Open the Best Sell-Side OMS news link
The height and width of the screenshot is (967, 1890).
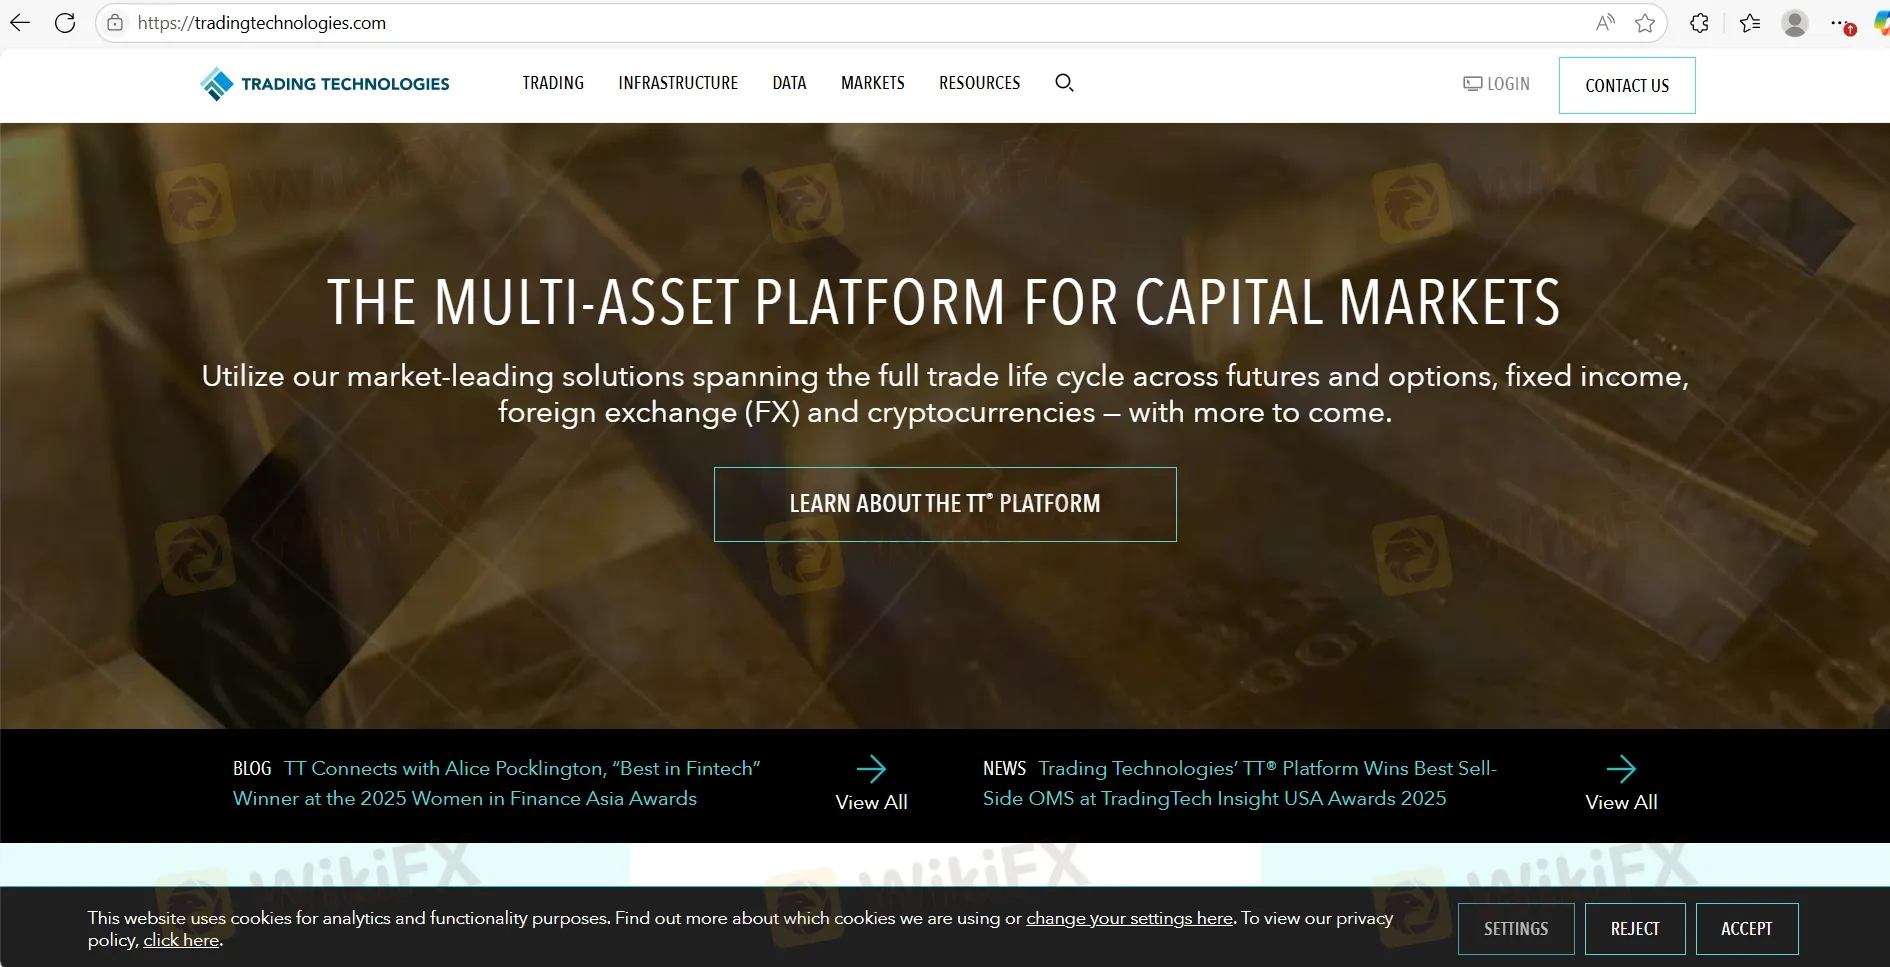1240,783
